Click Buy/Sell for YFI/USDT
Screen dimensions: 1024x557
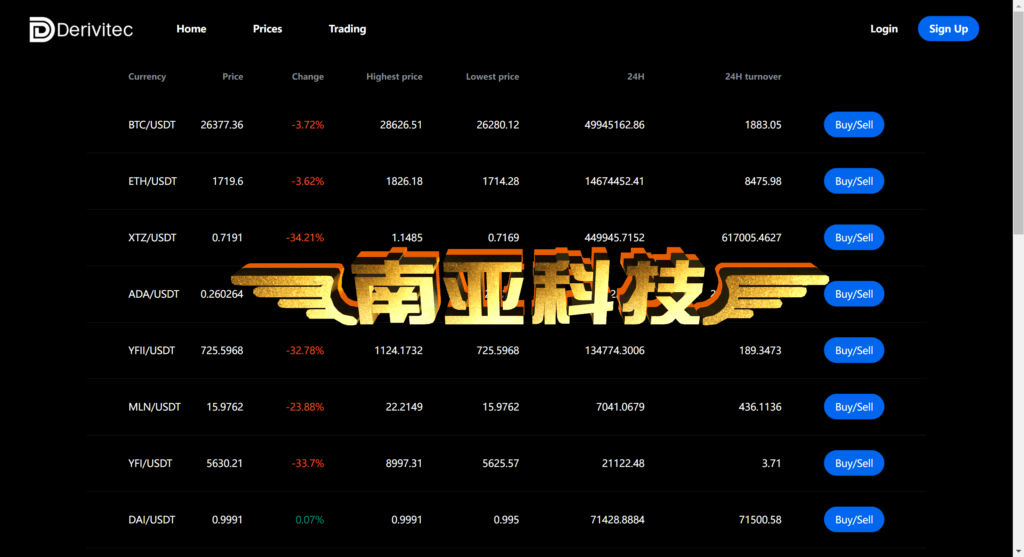[854, 463]
